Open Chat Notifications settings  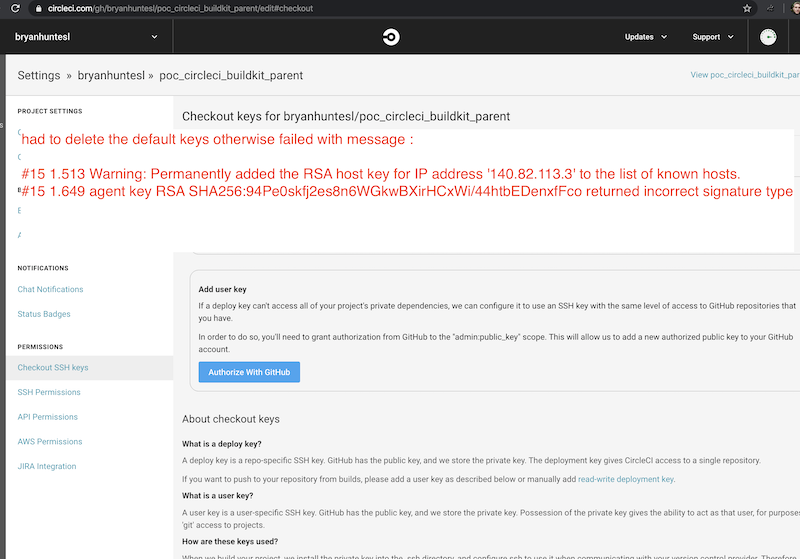tap(50, 289)
